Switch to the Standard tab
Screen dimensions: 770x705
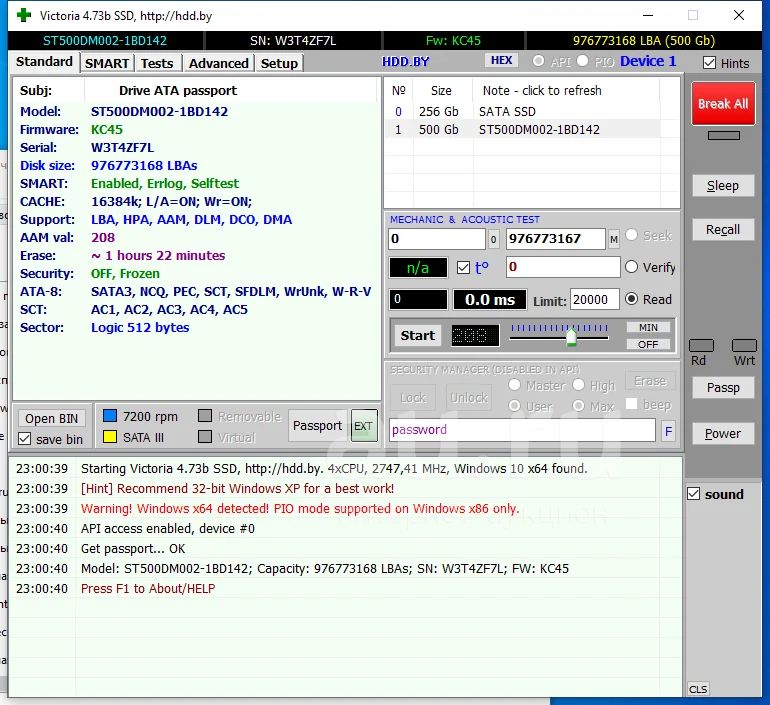click(44, 62)
